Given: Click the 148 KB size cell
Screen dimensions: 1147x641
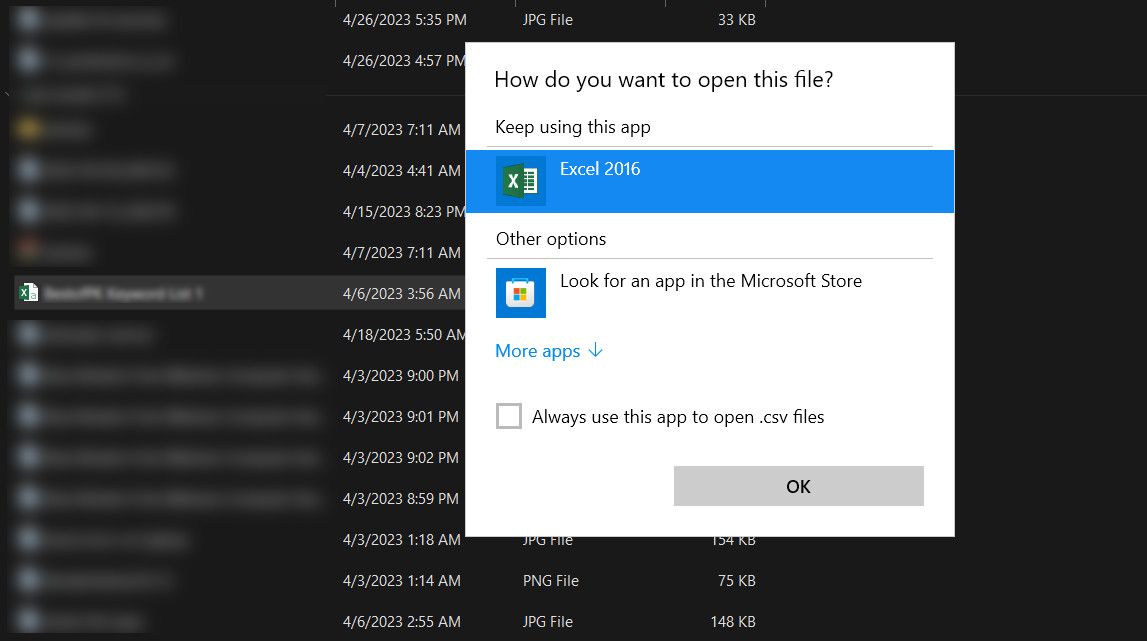Looking at the screenshot, I should tap(733, 621).
